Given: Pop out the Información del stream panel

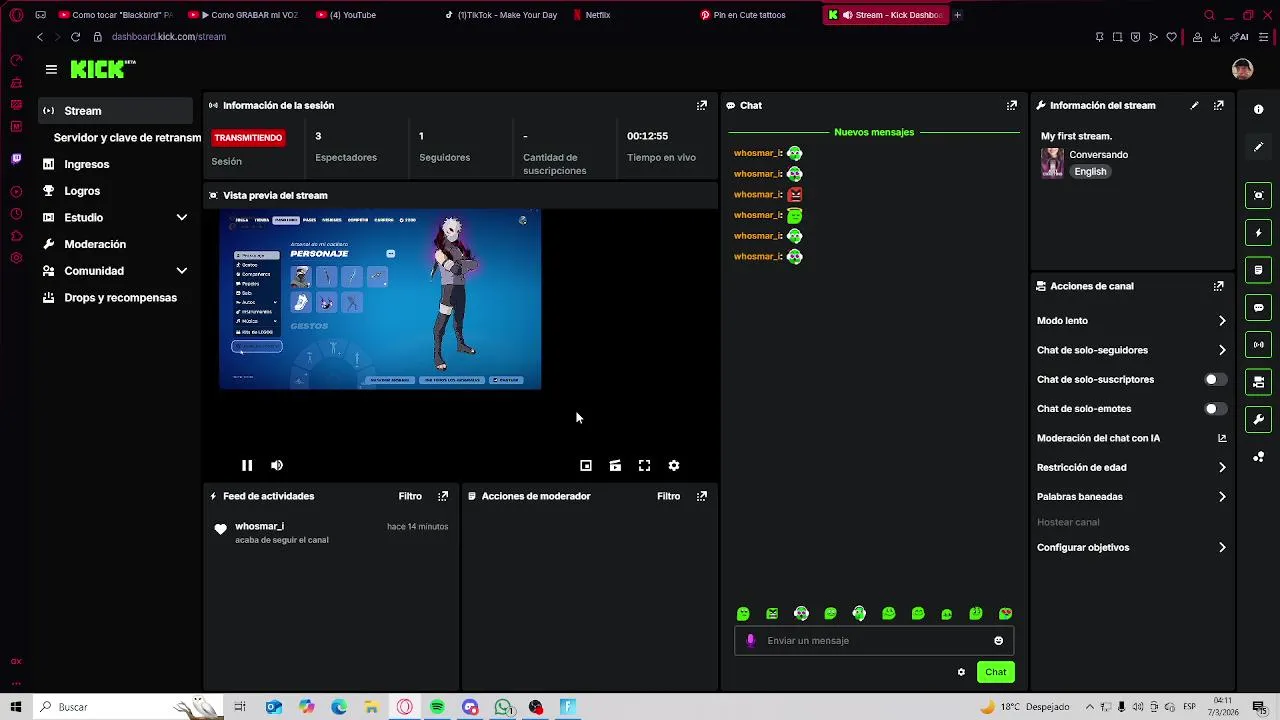Looking at the screenshot, I should (1219, 105).
